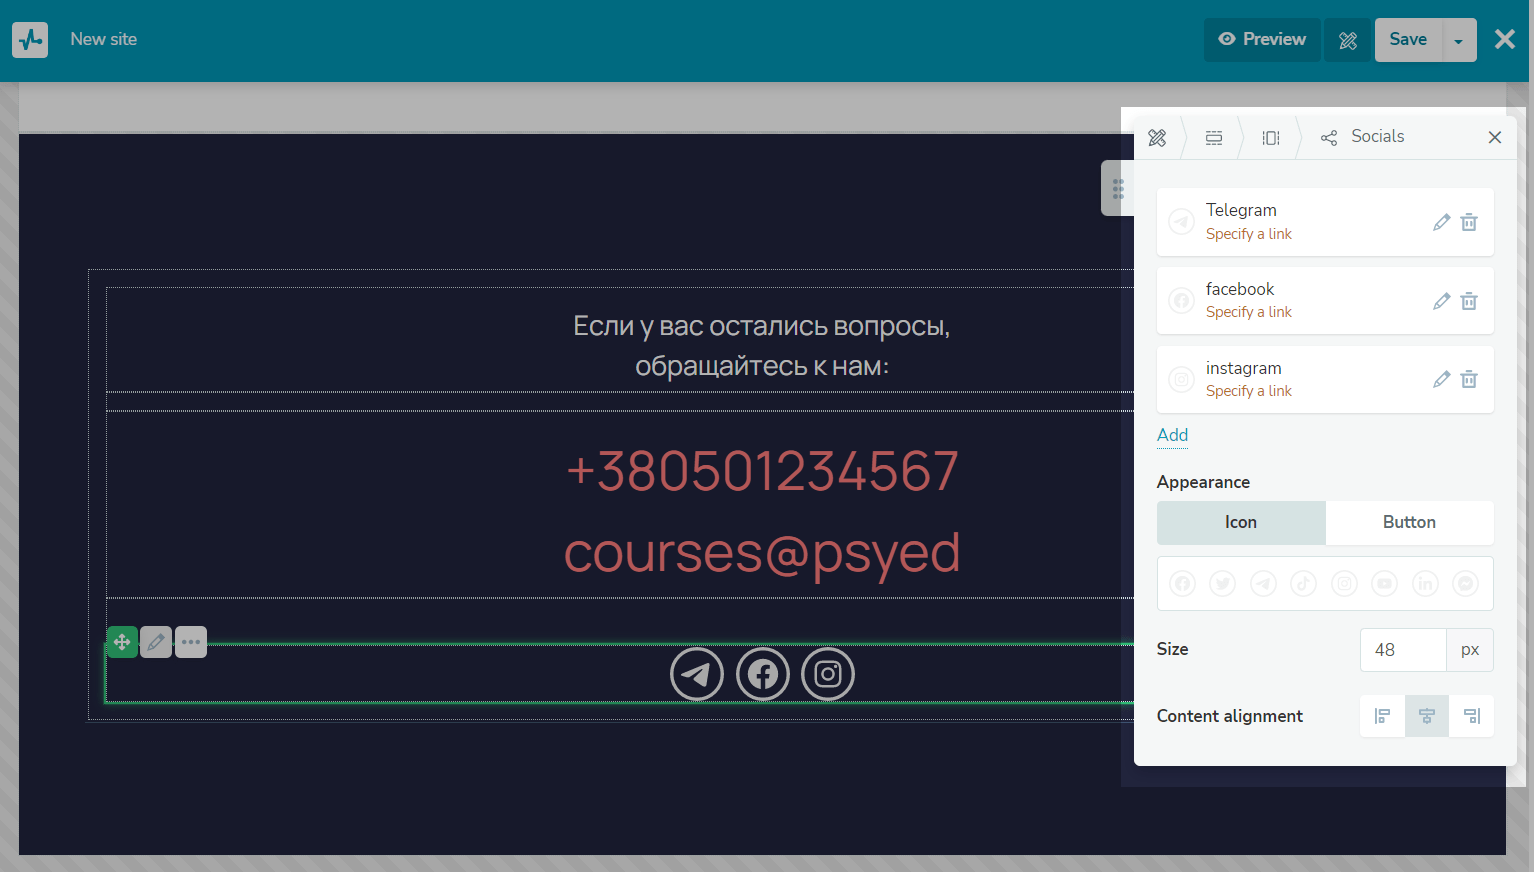The height and width of the screenshot is (872, 1534).
Task: Click the green move handle on the block
Action: pos(122,642)
